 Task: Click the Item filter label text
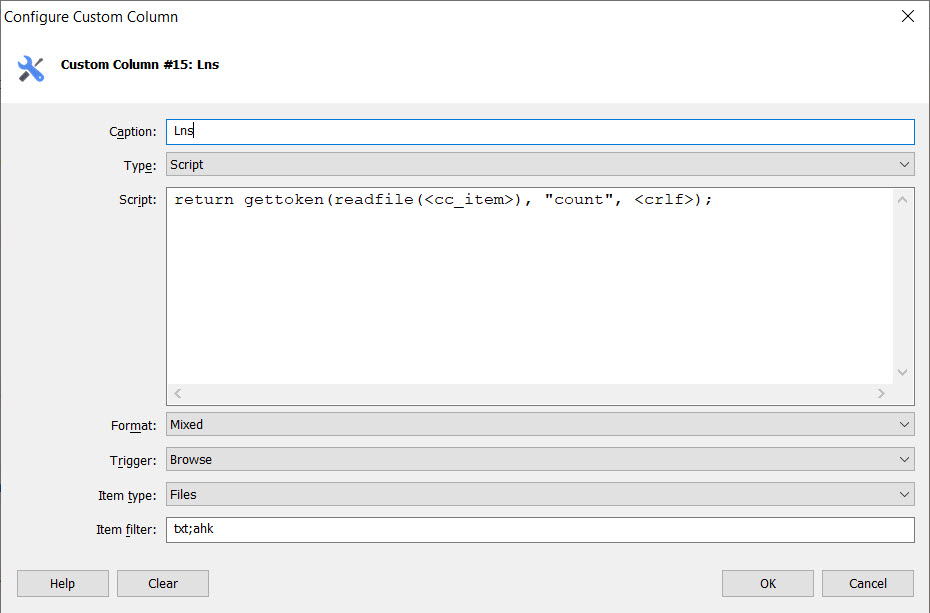[124, 530]
